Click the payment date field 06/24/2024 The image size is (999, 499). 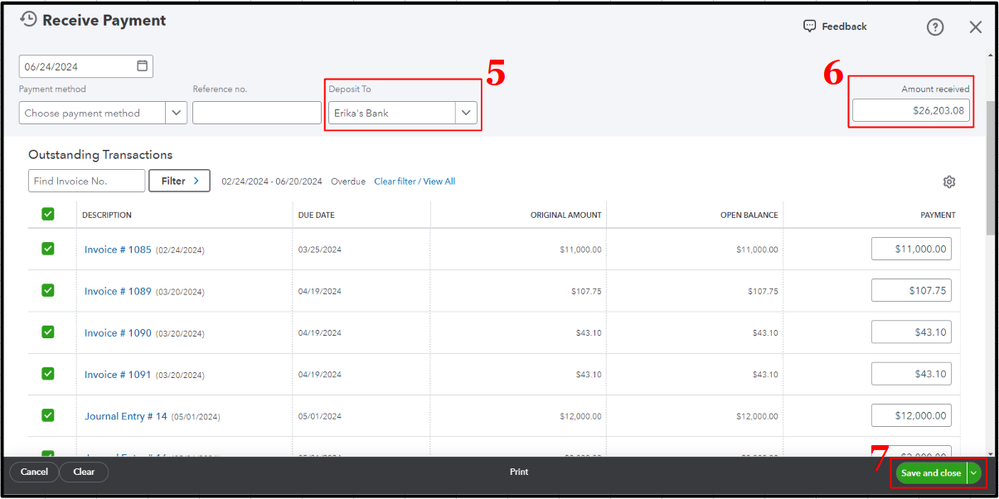(86, 66)
